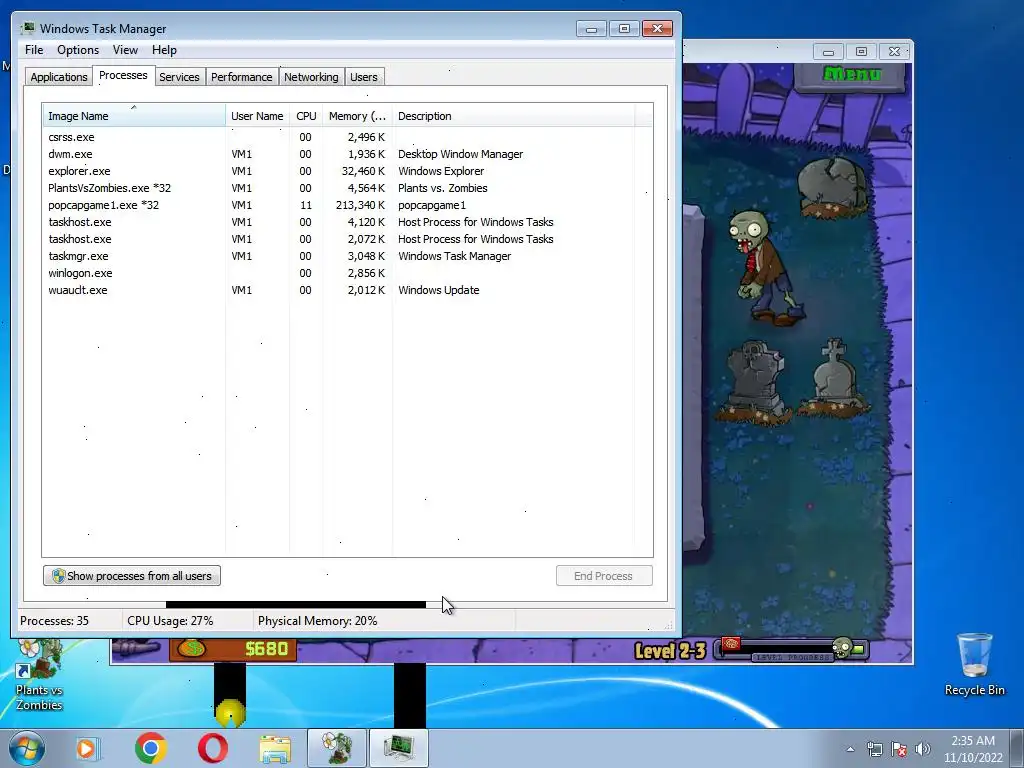Click the skull-carved gravestone in the game

[x=754, y=381]
